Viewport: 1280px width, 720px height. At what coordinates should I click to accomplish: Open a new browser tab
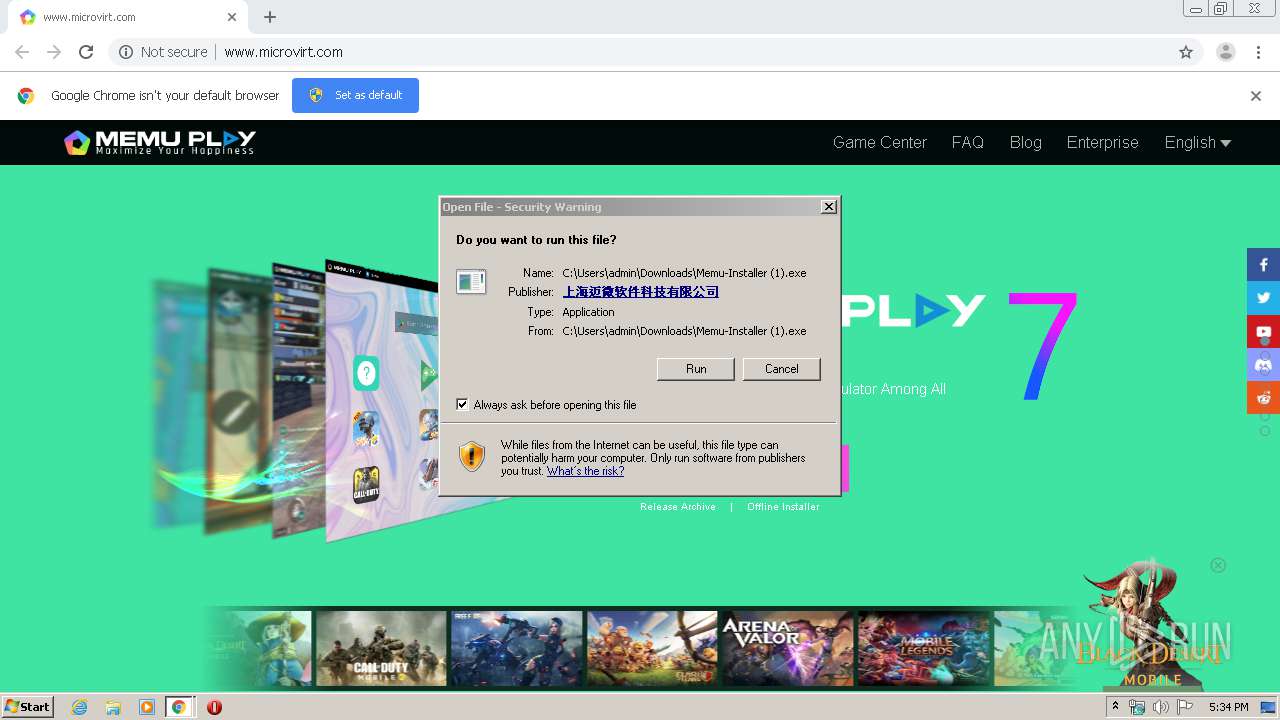[x=270, y=17]
